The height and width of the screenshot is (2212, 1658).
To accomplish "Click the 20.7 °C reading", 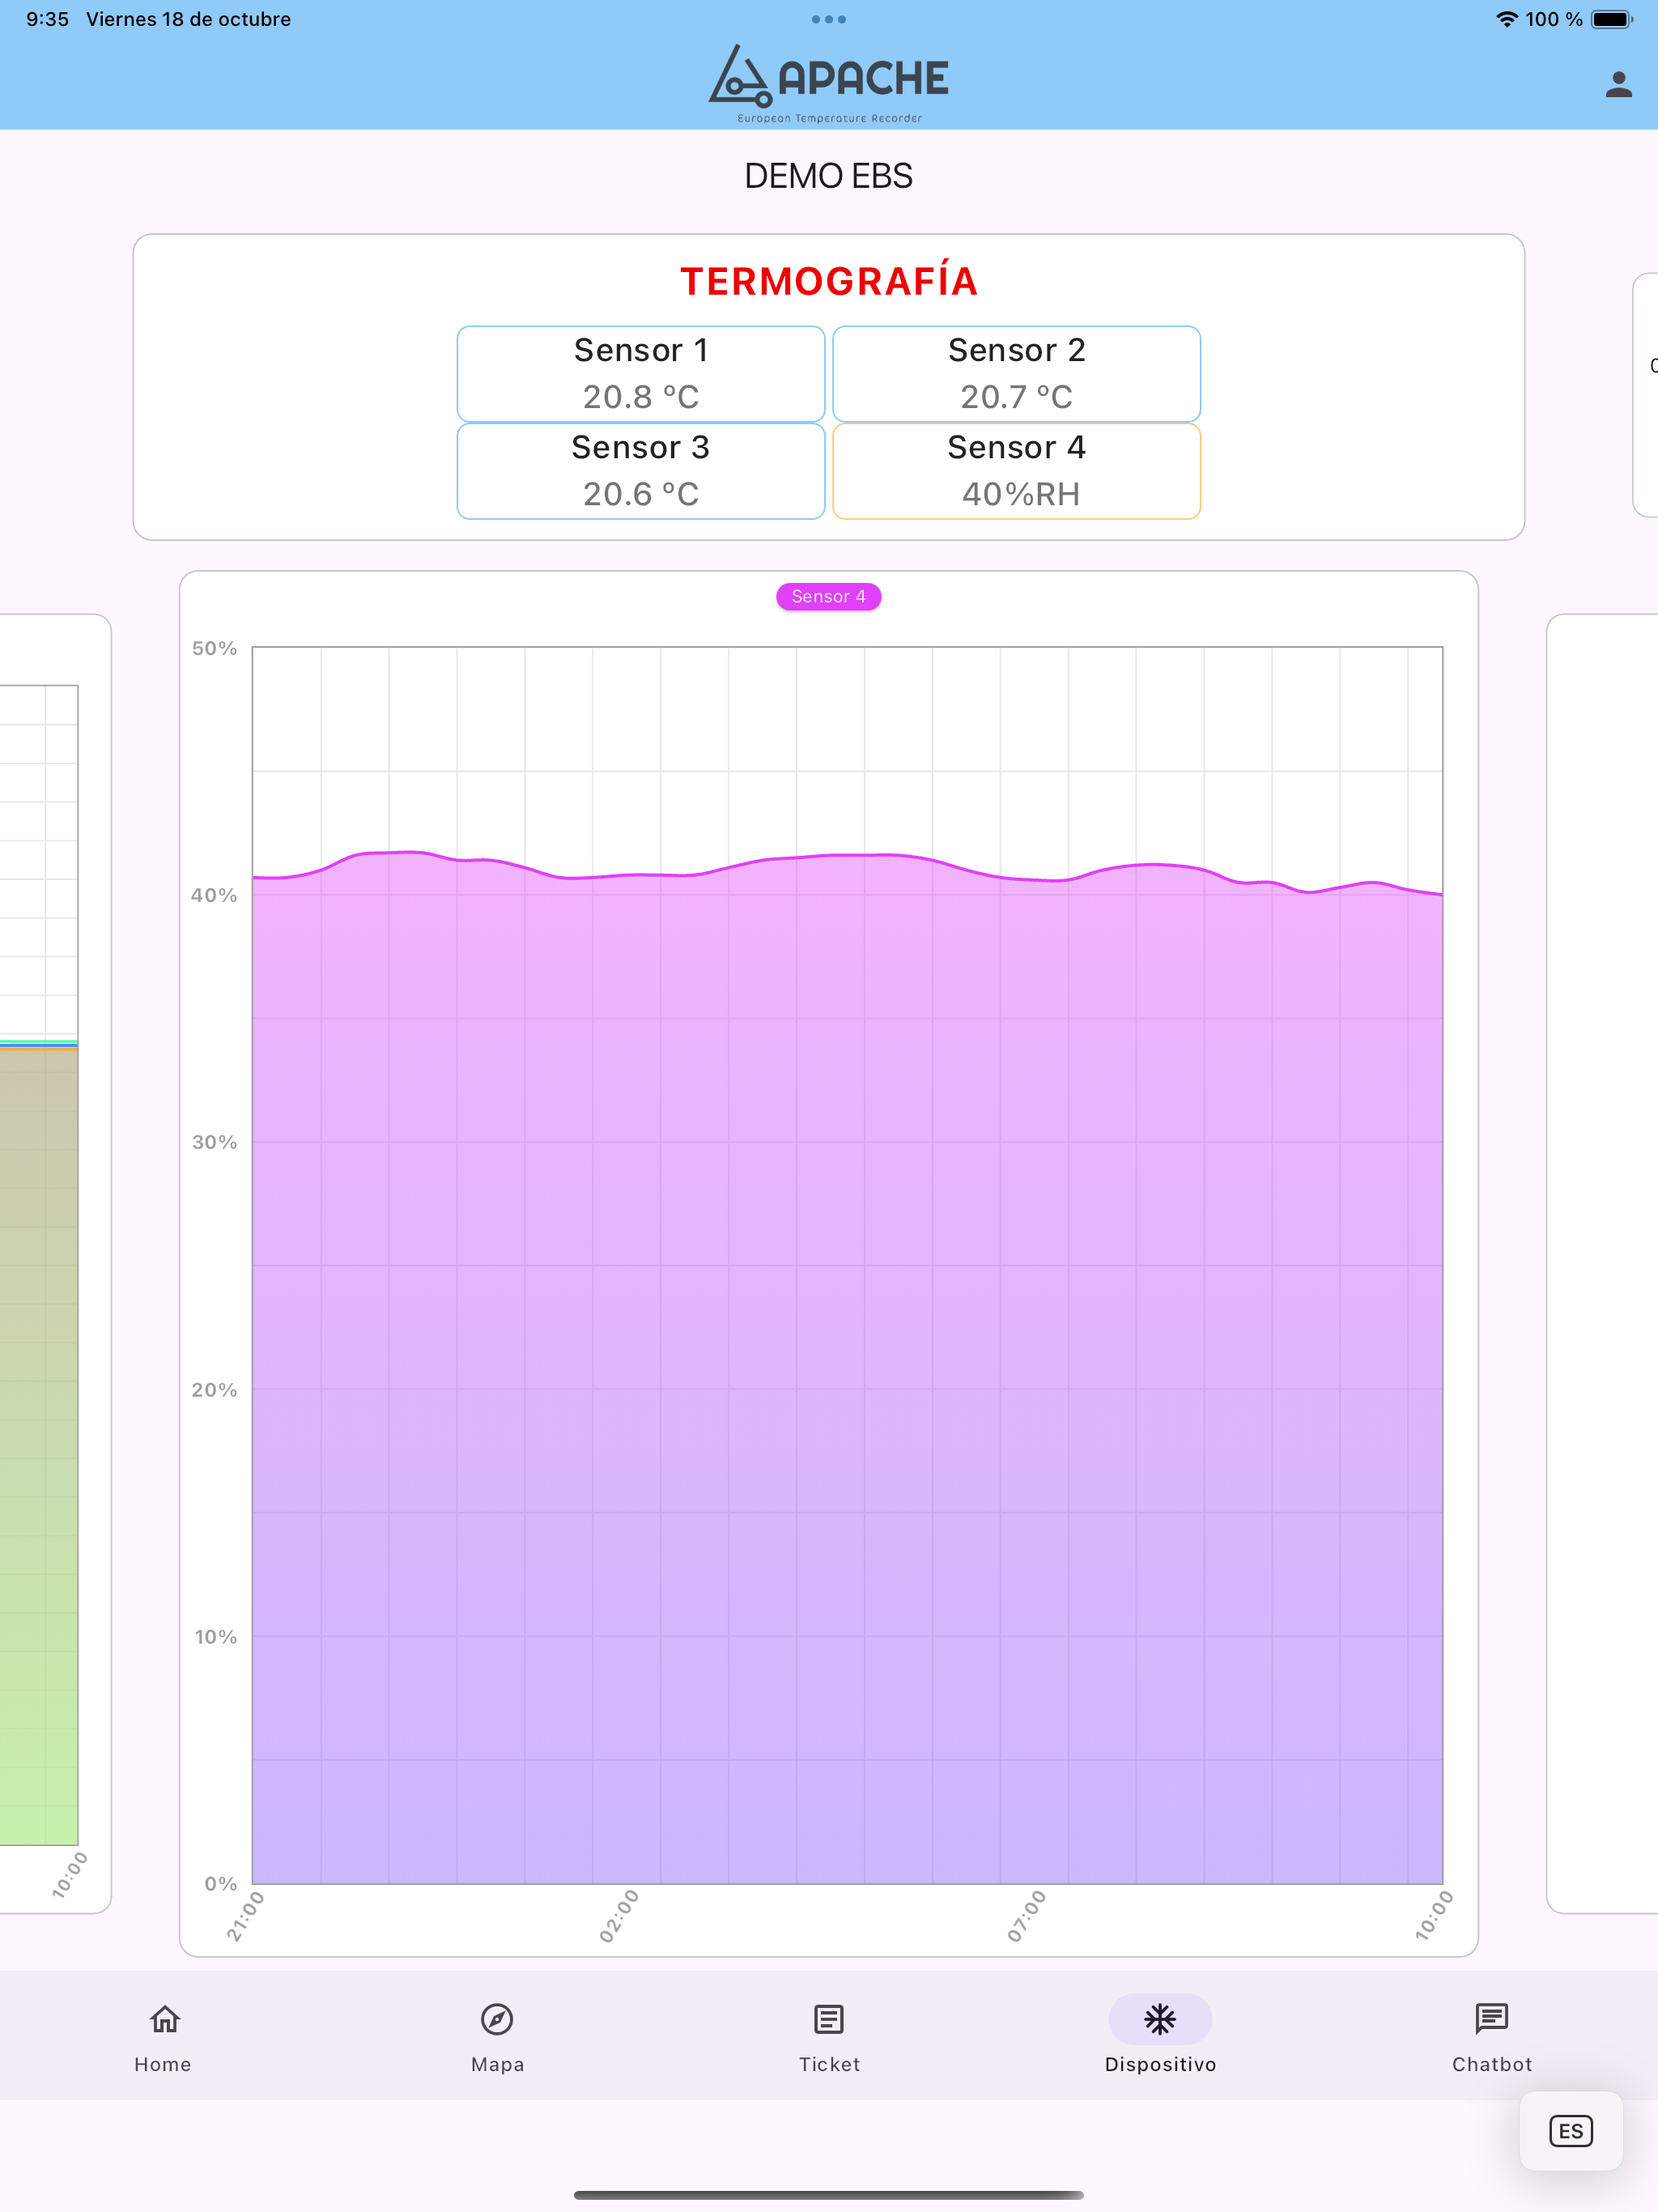I will (1016, 397).
